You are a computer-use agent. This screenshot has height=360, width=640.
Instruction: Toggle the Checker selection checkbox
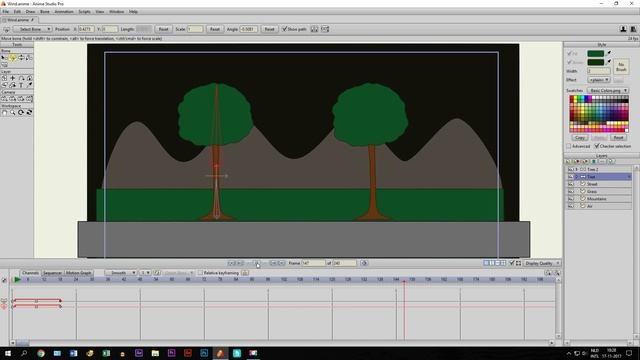point(597,146)
